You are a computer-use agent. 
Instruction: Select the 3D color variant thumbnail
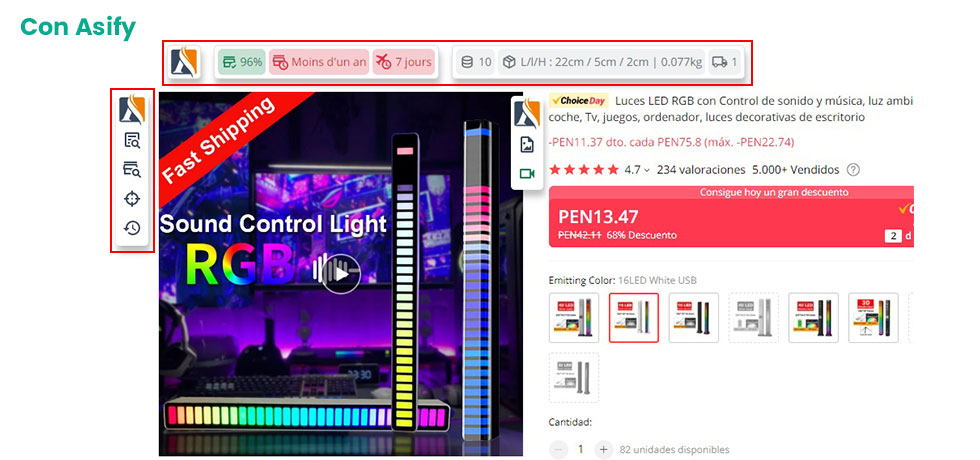coord(873,318)
